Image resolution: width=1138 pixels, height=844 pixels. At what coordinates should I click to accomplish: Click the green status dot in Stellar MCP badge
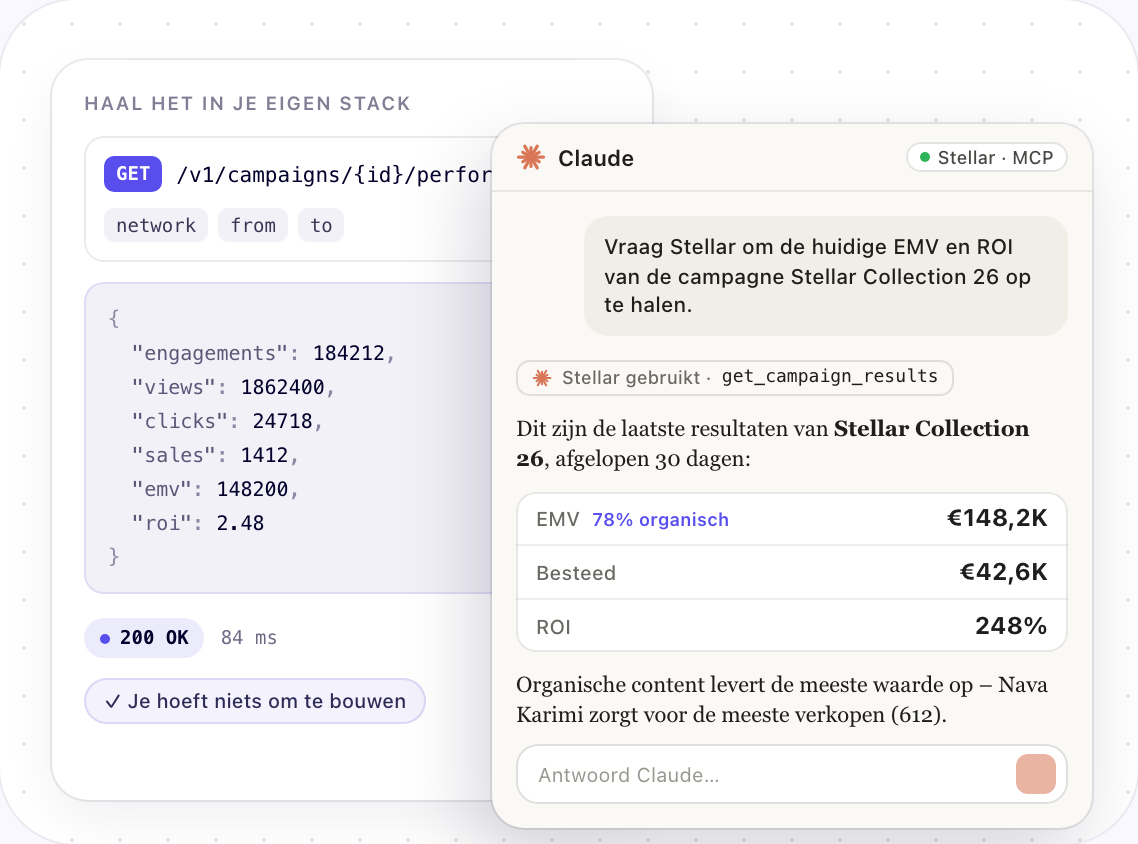[x=925, y=157]
